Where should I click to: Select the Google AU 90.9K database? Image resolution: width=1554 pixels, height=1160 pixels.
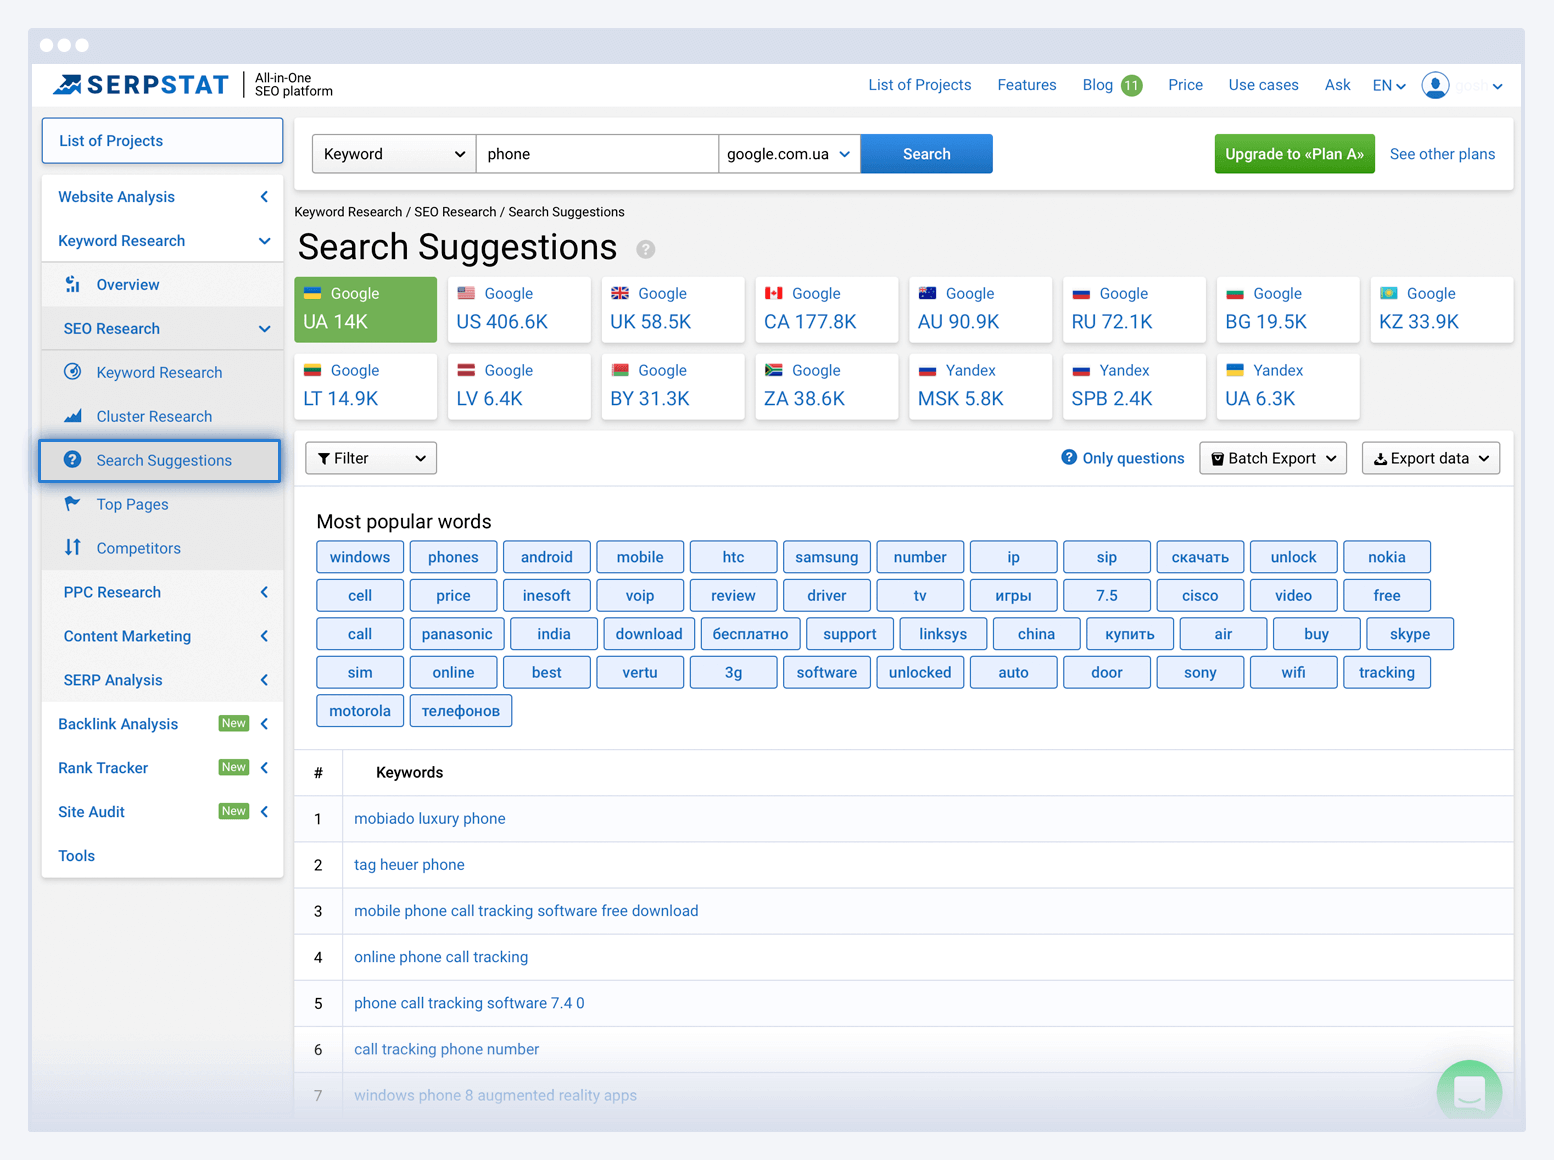click(980, 309)
